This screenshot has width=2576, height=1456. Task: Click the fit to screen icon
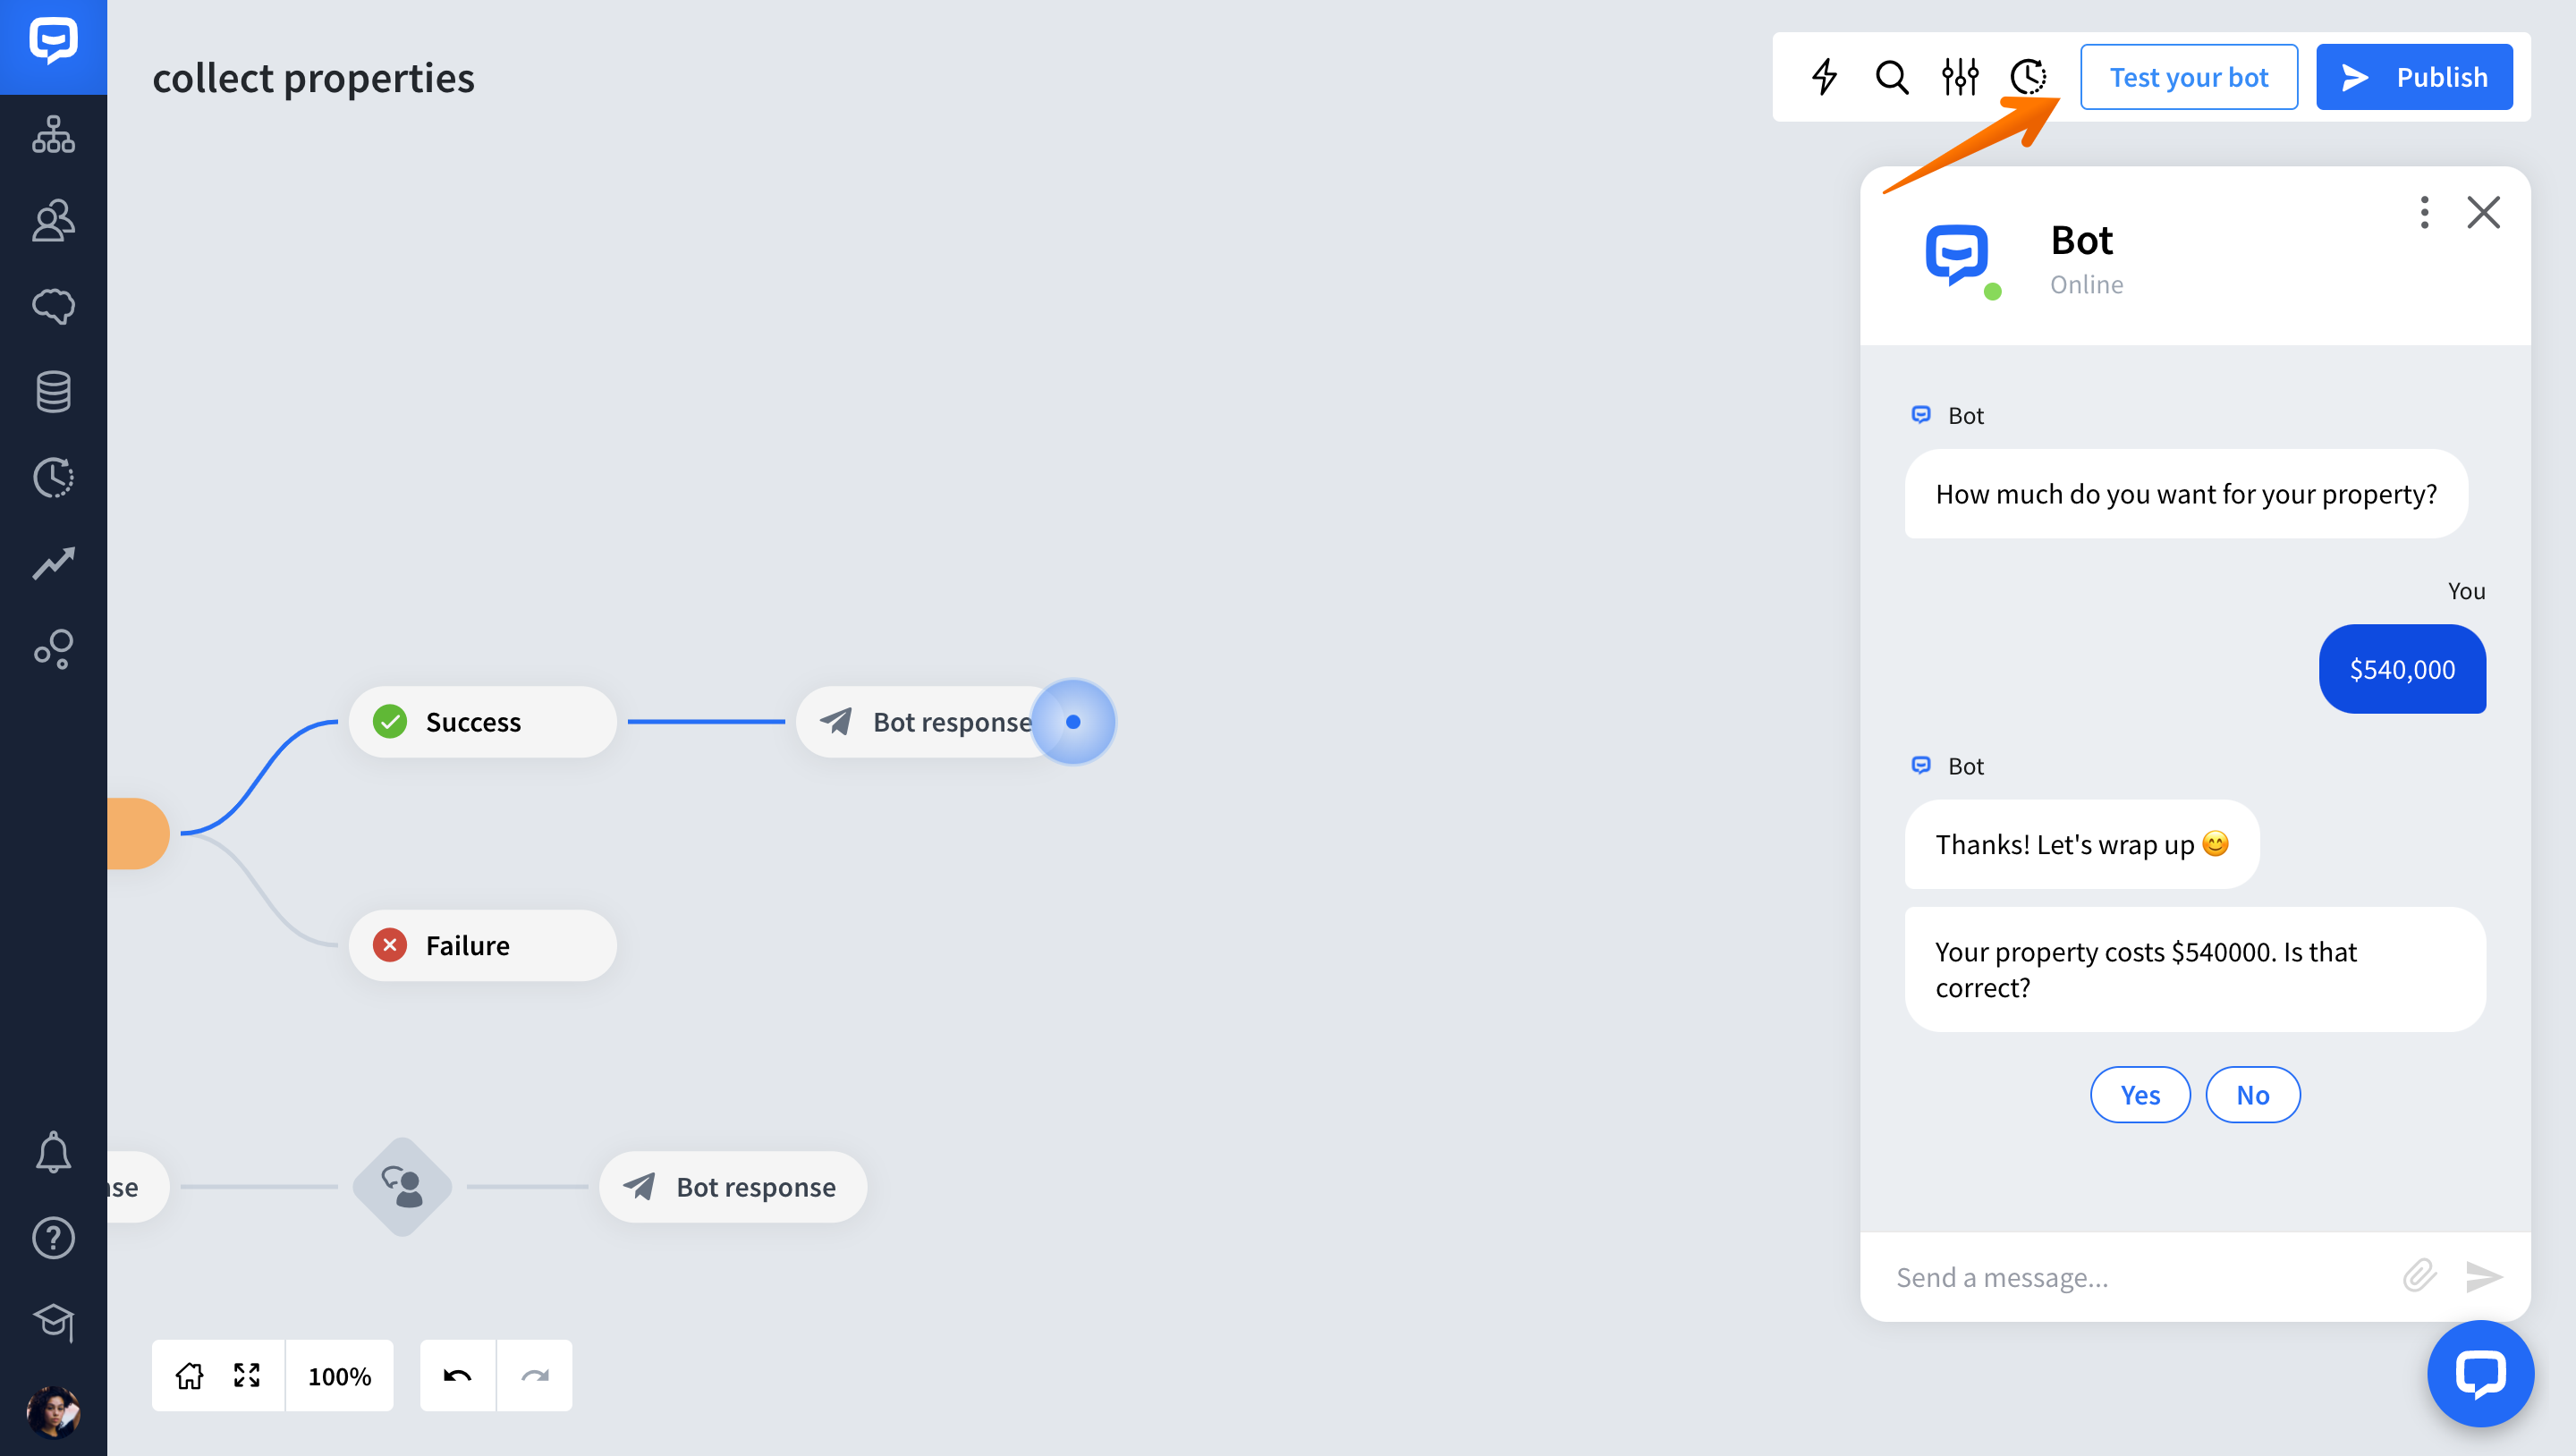pos(247,1376)
